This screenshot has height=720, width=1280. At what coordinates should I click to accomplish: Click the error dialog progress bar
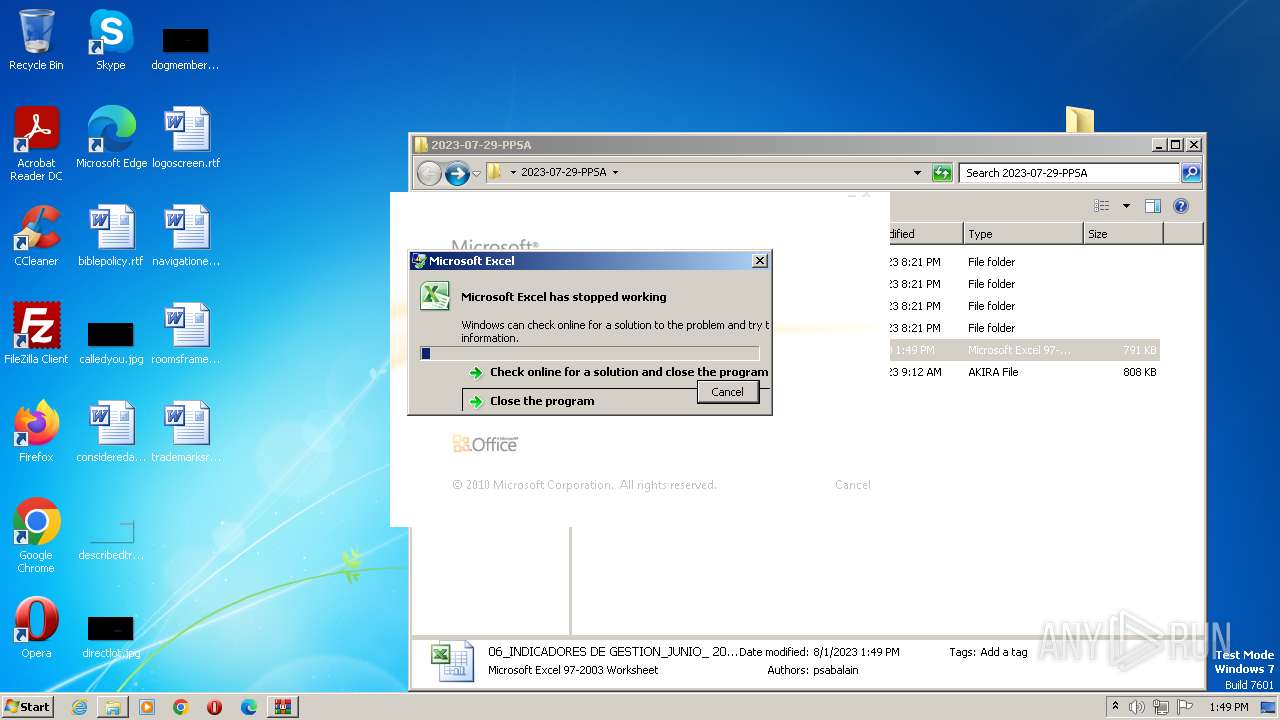pyautogui.click(x=589, y=353)
